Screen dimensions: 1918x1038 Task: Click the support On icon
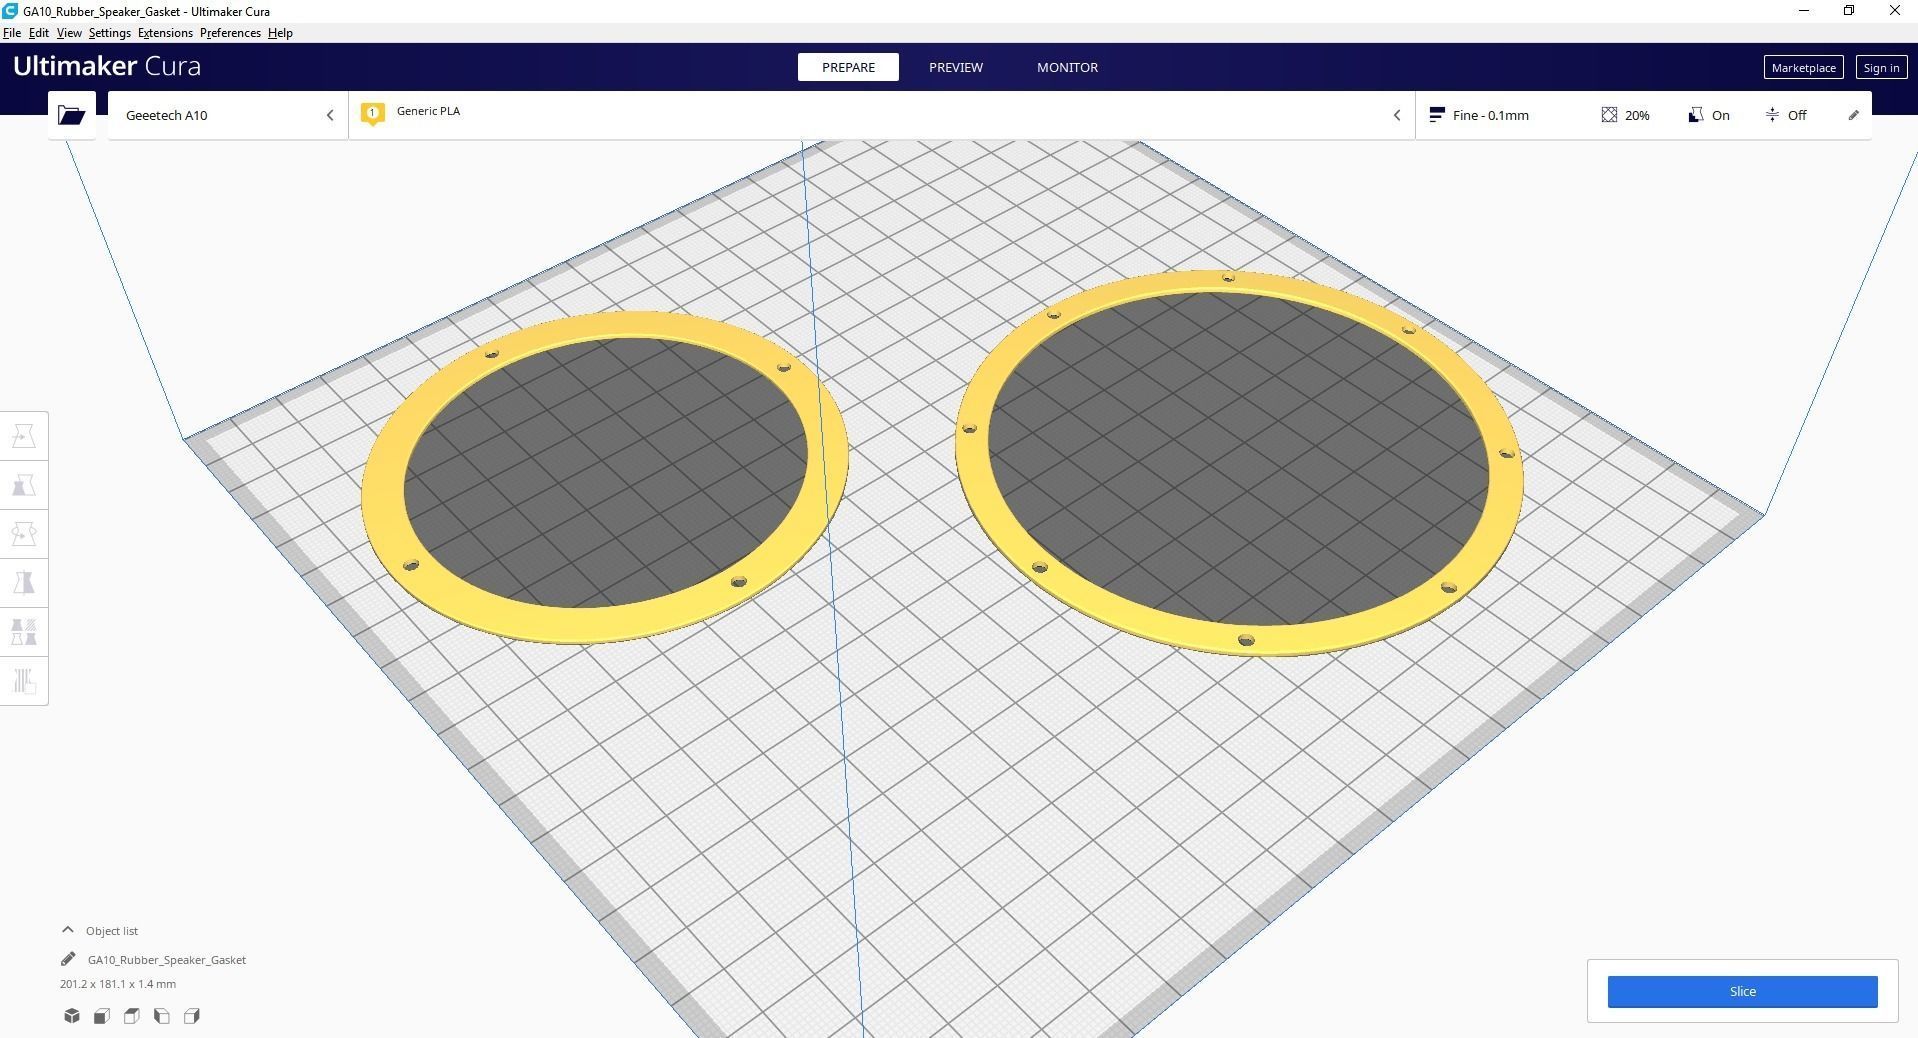[1695, 115]
